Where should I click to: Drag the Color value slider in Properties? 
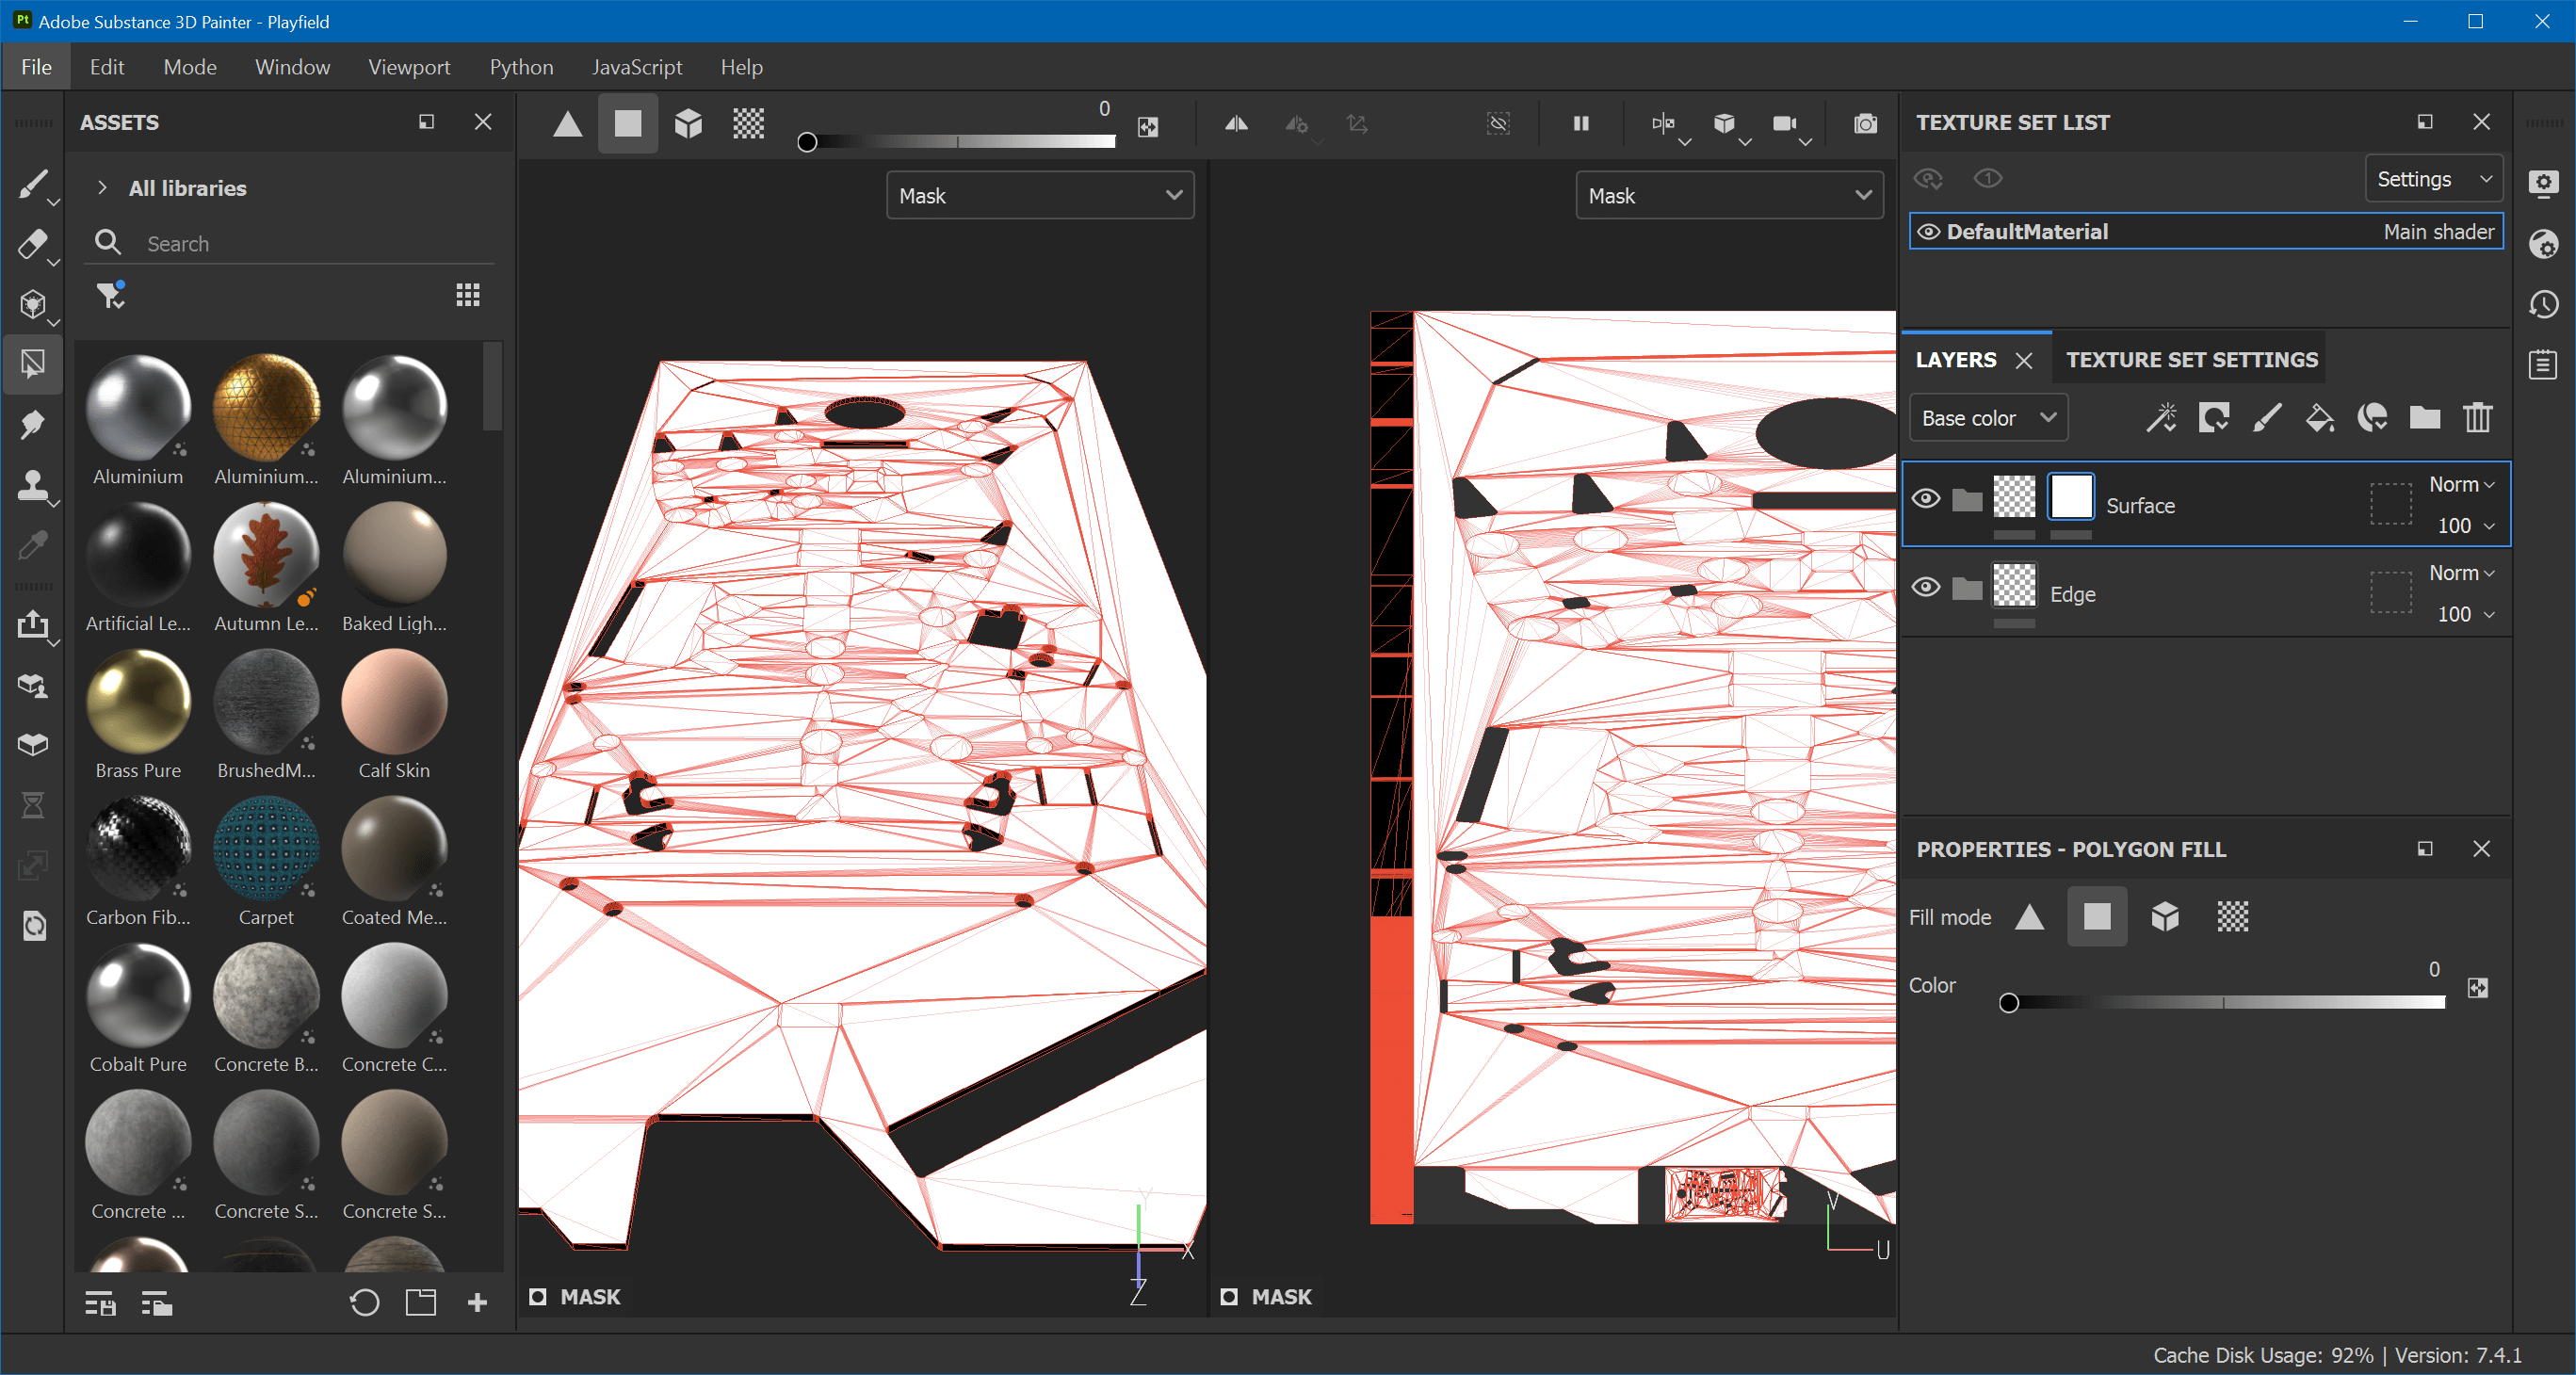point(2010,1000)
